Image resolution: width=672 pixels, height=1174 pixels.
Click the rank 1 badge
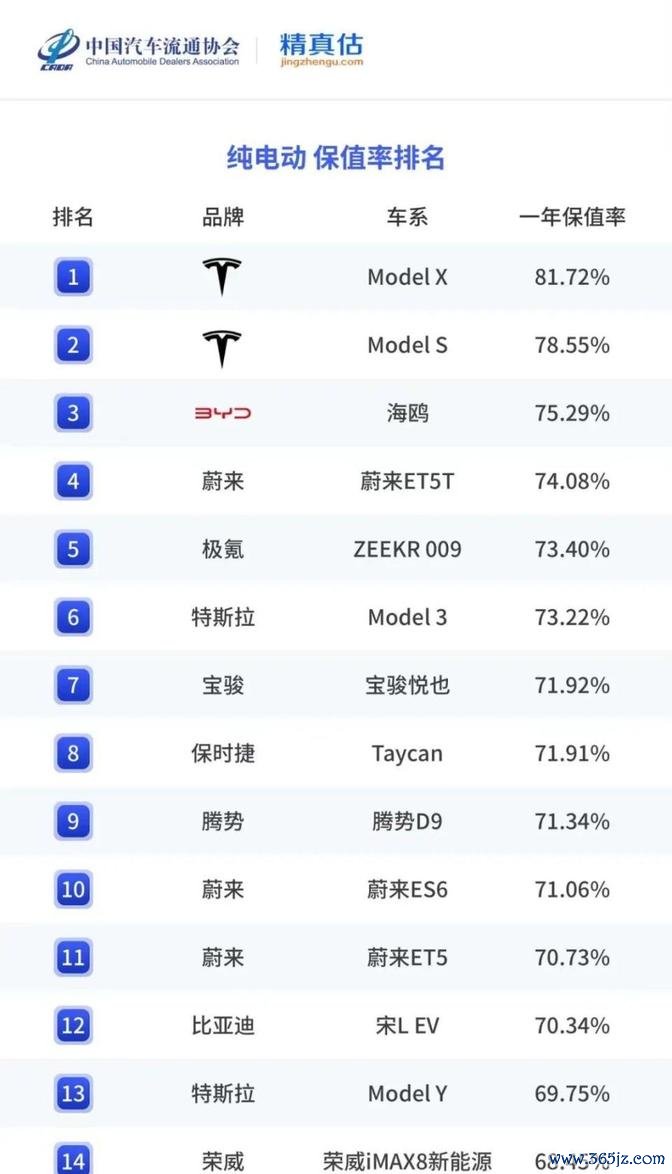click(73, 277)
